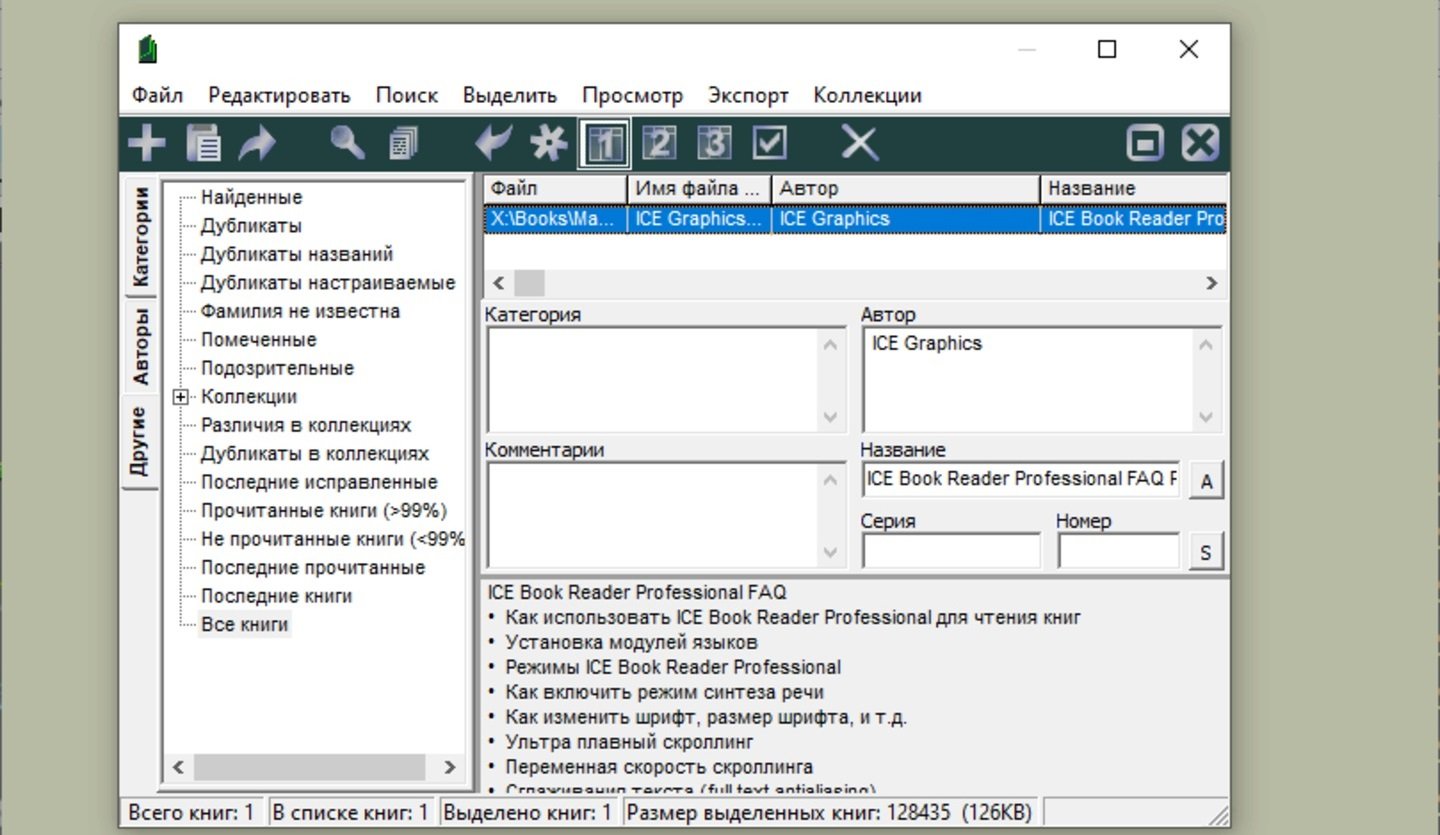1440x835 pixels.
Task: Click the paste clipboard toolbar icon
Action: pyautogui.click(x=204, y=144)
